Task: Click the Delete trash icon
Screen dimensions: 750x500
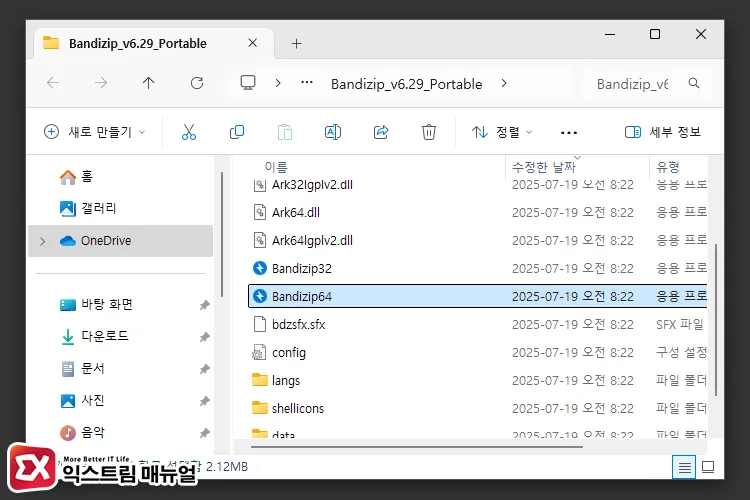Action: pos(429,132)
